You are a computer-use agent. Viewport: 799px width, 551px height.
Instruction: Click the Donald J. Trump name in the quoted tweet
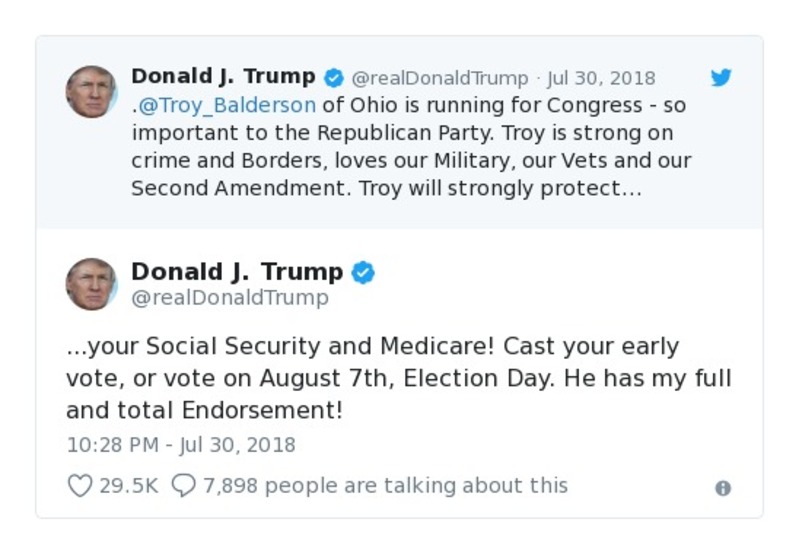223,77
